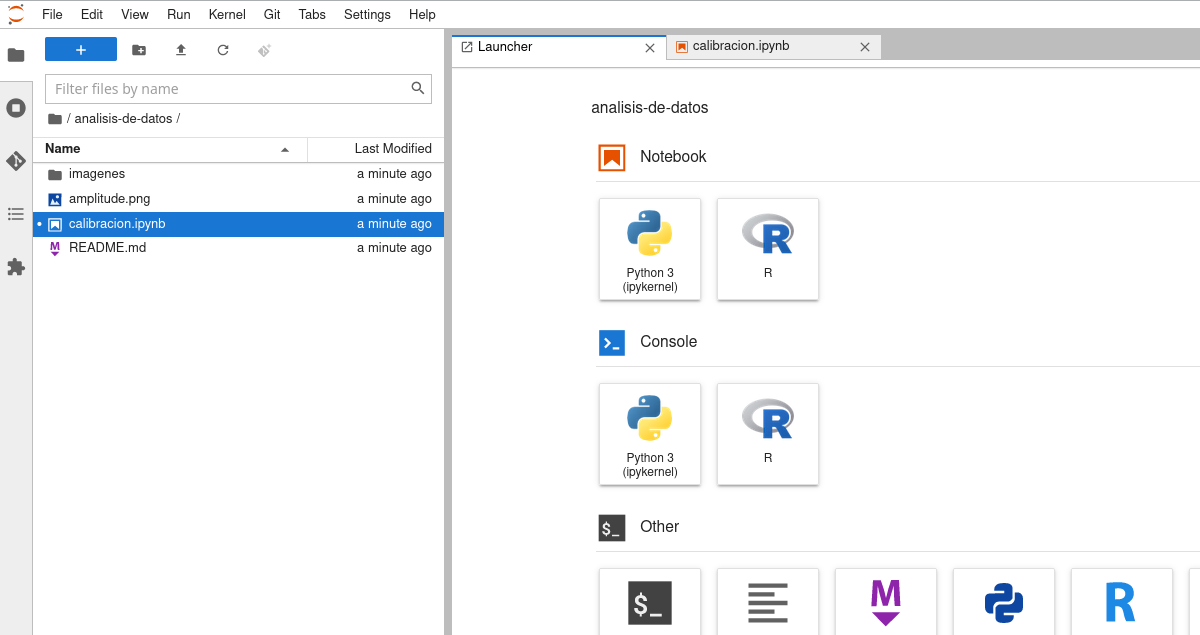The width and height of the screenshot is (1200, 635).
Task: Sort files by Name column header
Action: [170, 149]
